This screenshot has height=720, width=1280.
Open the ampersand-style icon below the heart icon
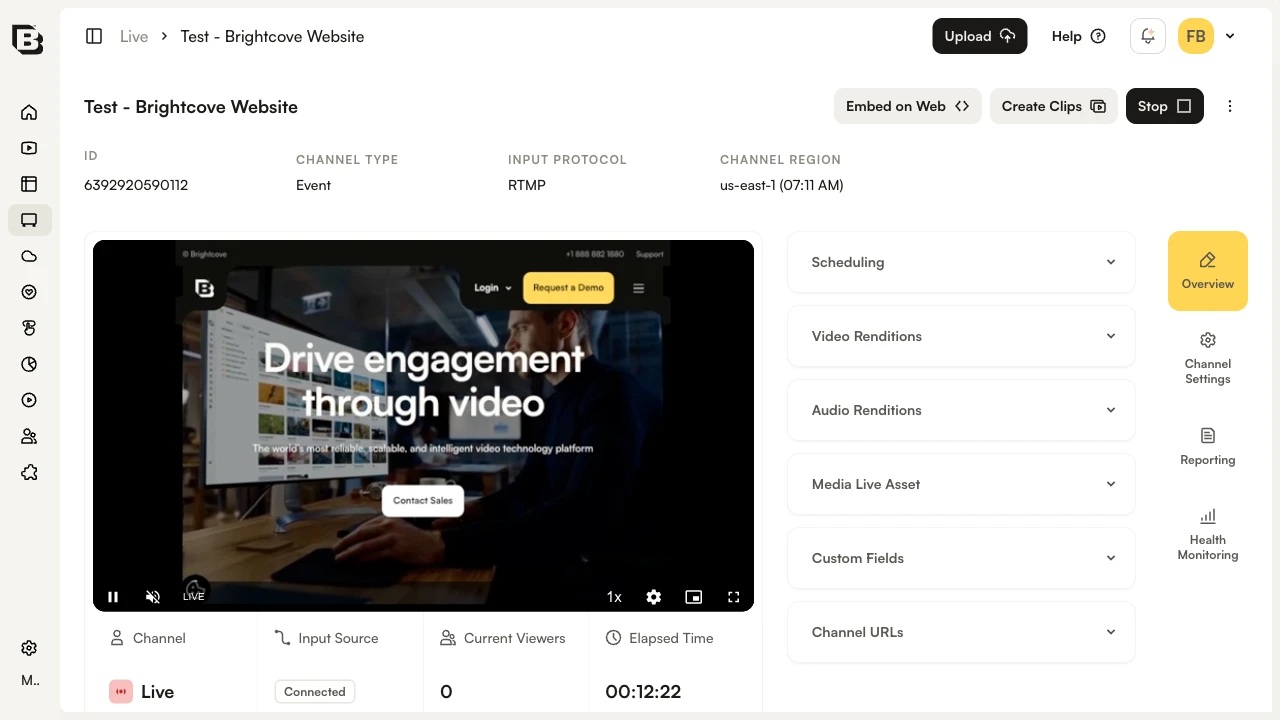point(29,328)
